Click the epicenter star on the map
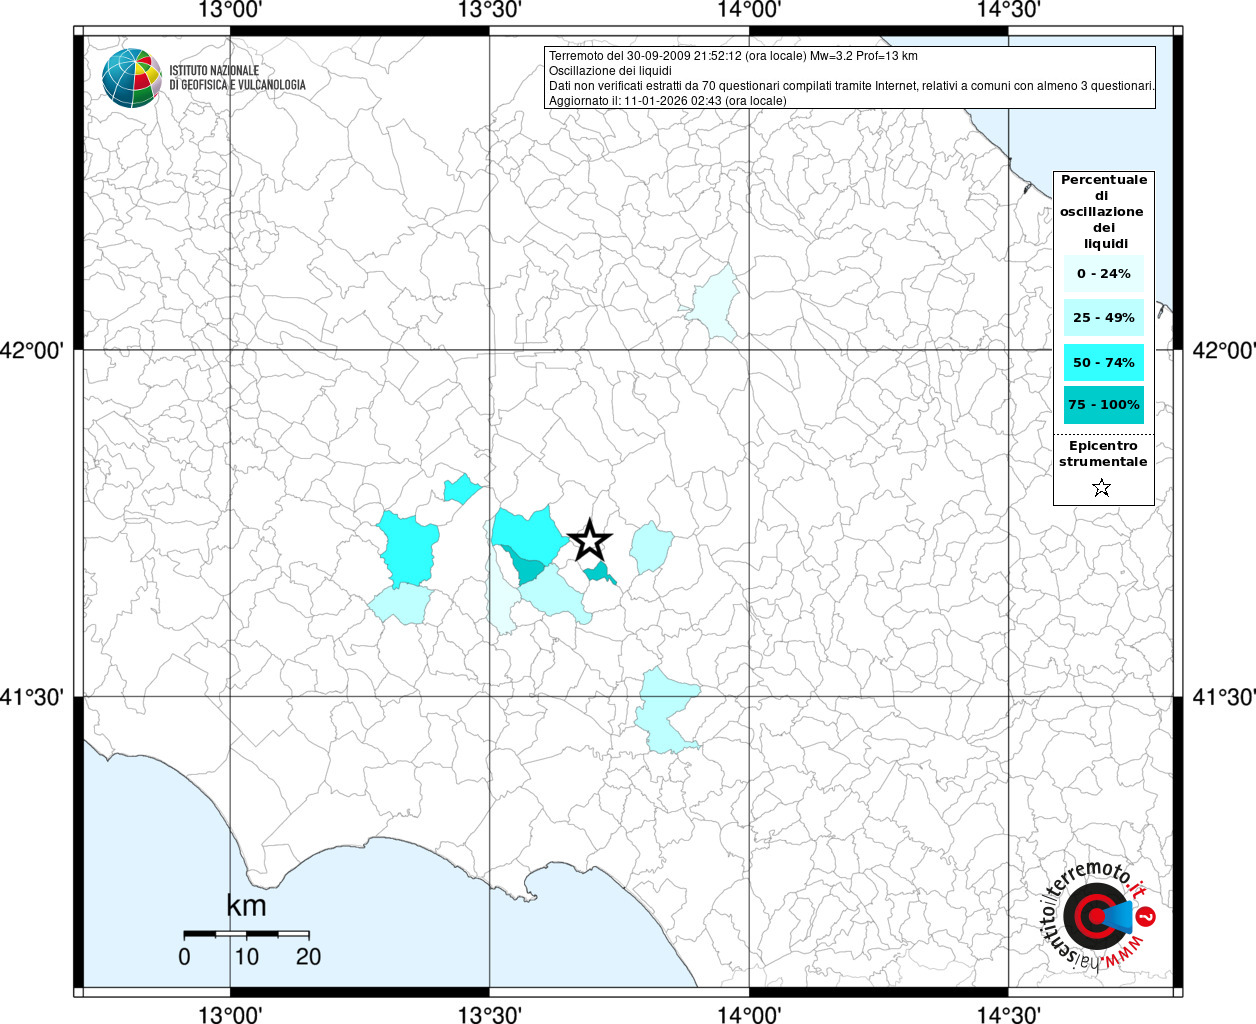This screenshot has width=1256, height=1024. click(590, 540)
